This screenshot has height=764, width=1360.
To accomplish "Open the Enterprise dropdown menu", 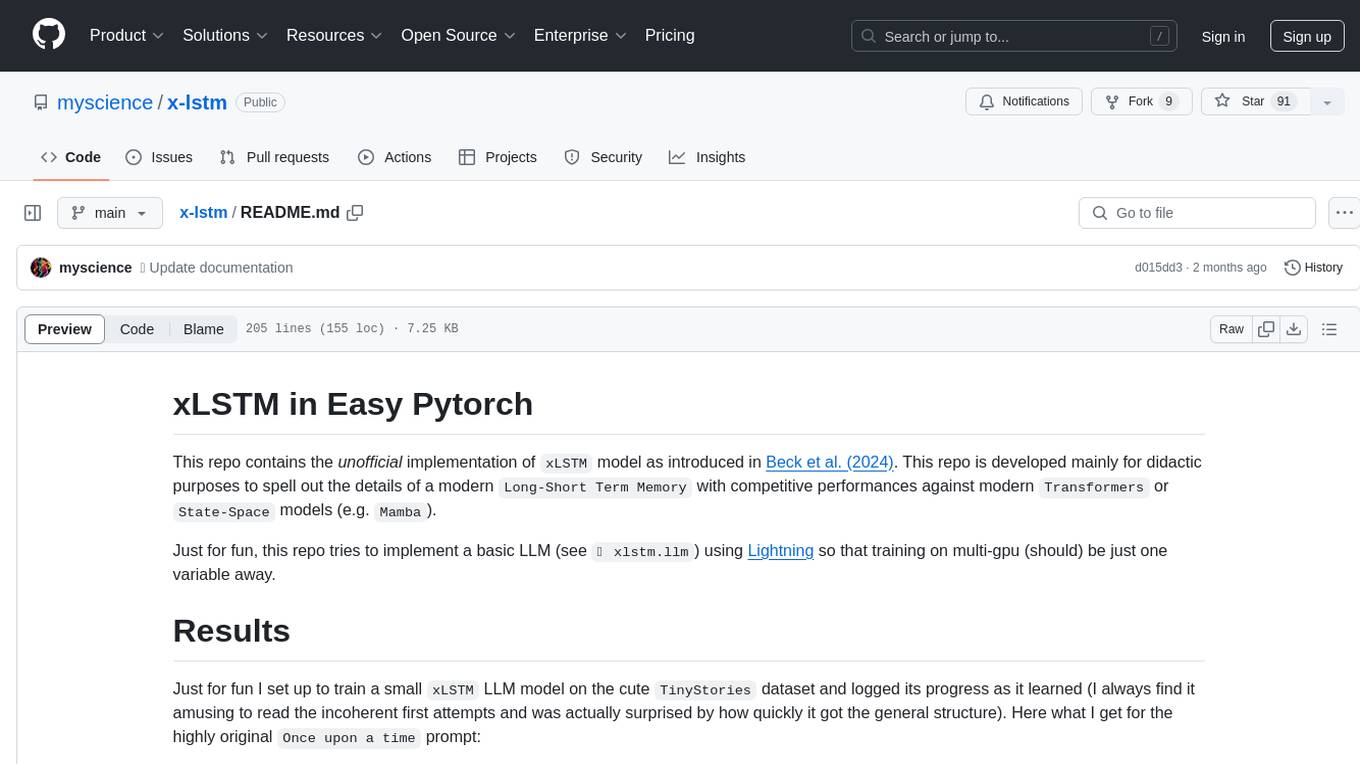I will coord(580,35).
